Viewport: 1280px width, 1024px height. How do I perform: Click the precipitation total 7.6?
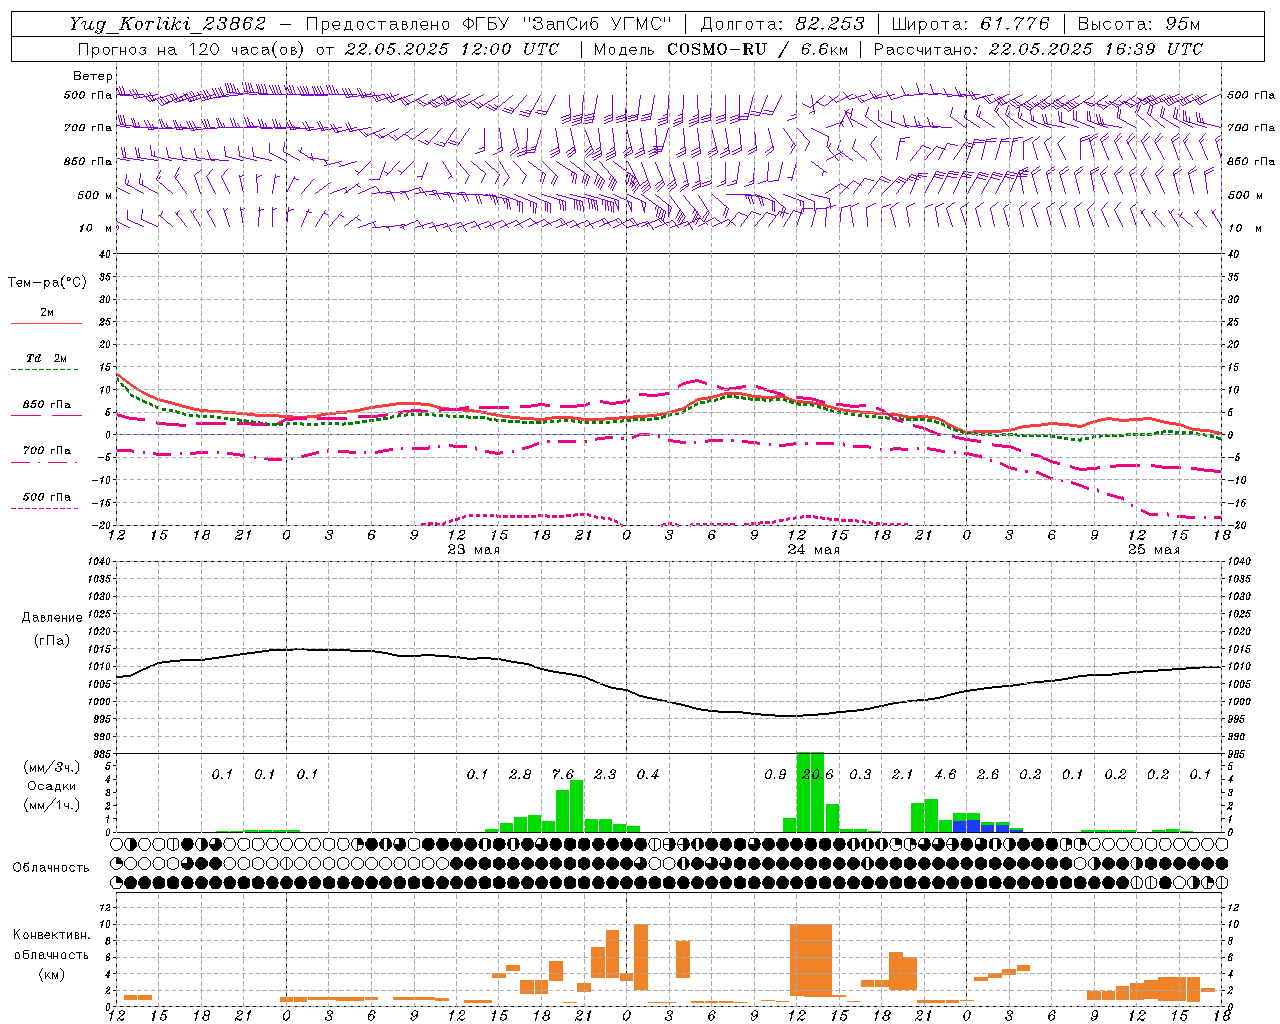(x=563, y=774)
